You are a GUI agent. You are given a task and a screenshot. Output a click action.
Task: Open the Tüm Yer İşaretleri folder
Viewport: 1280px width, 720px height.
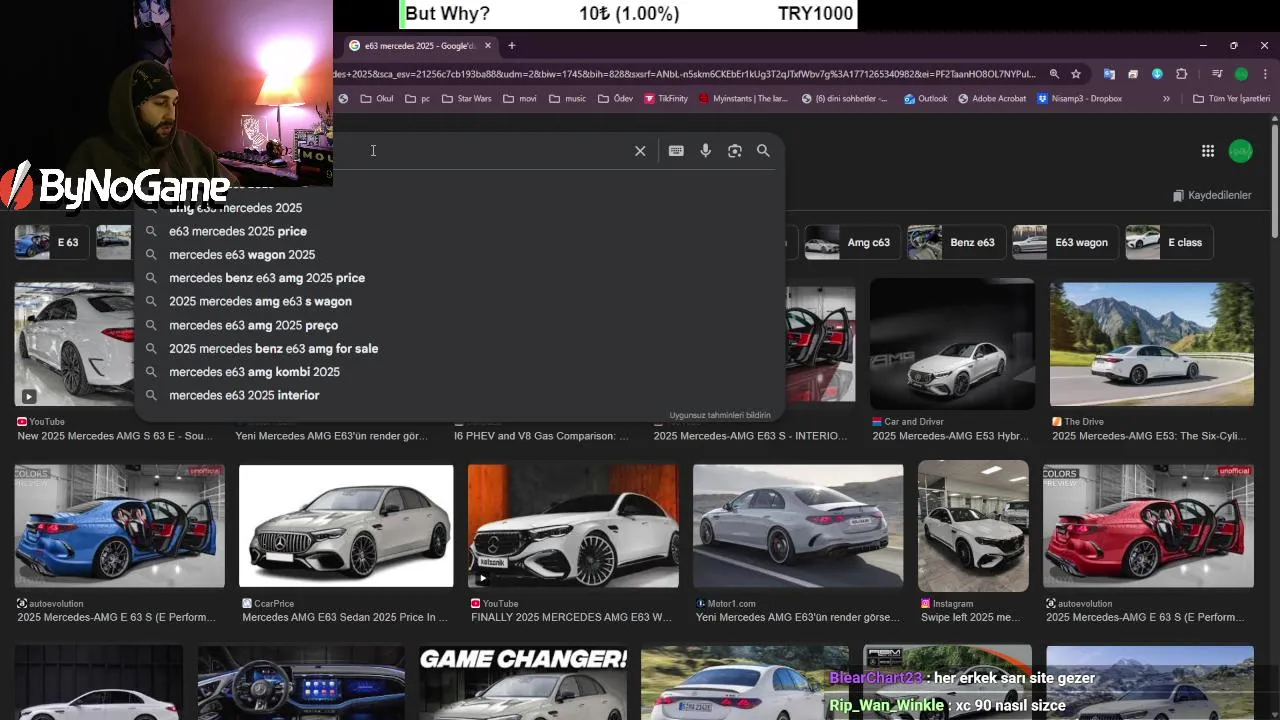1231,99
